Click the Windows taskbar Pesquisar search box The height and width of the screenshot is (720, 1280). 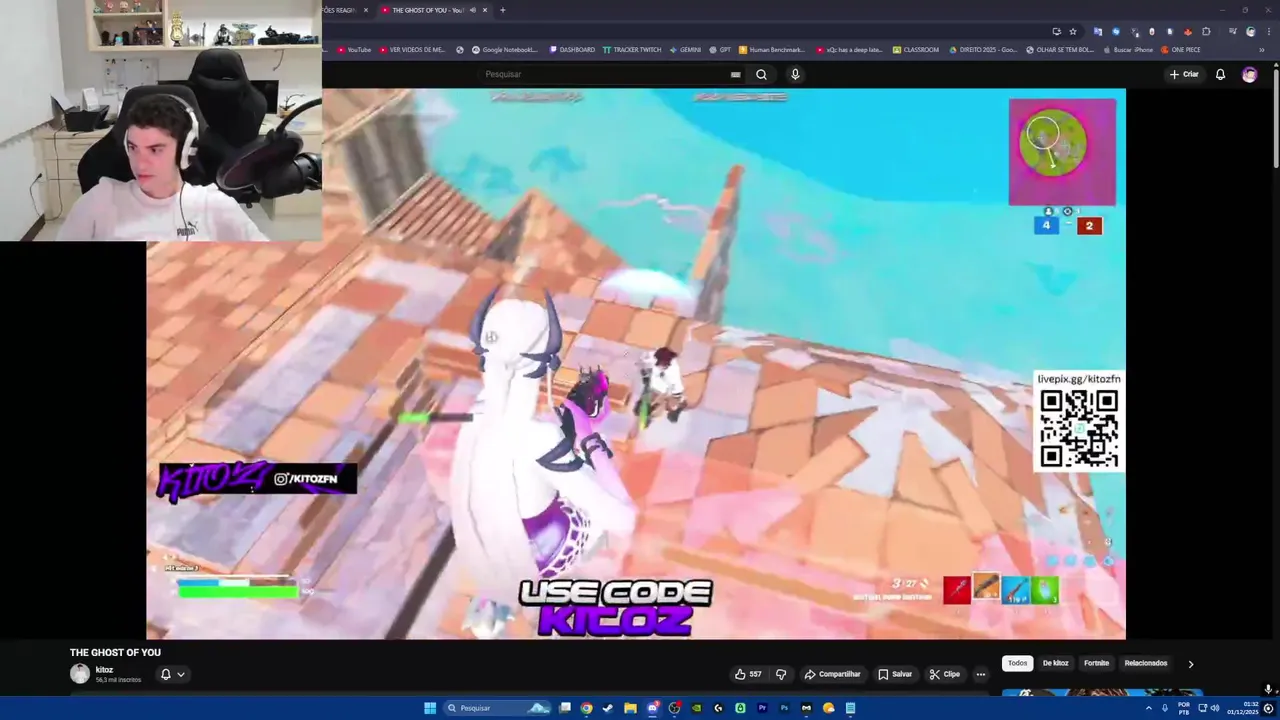(498, 708)
